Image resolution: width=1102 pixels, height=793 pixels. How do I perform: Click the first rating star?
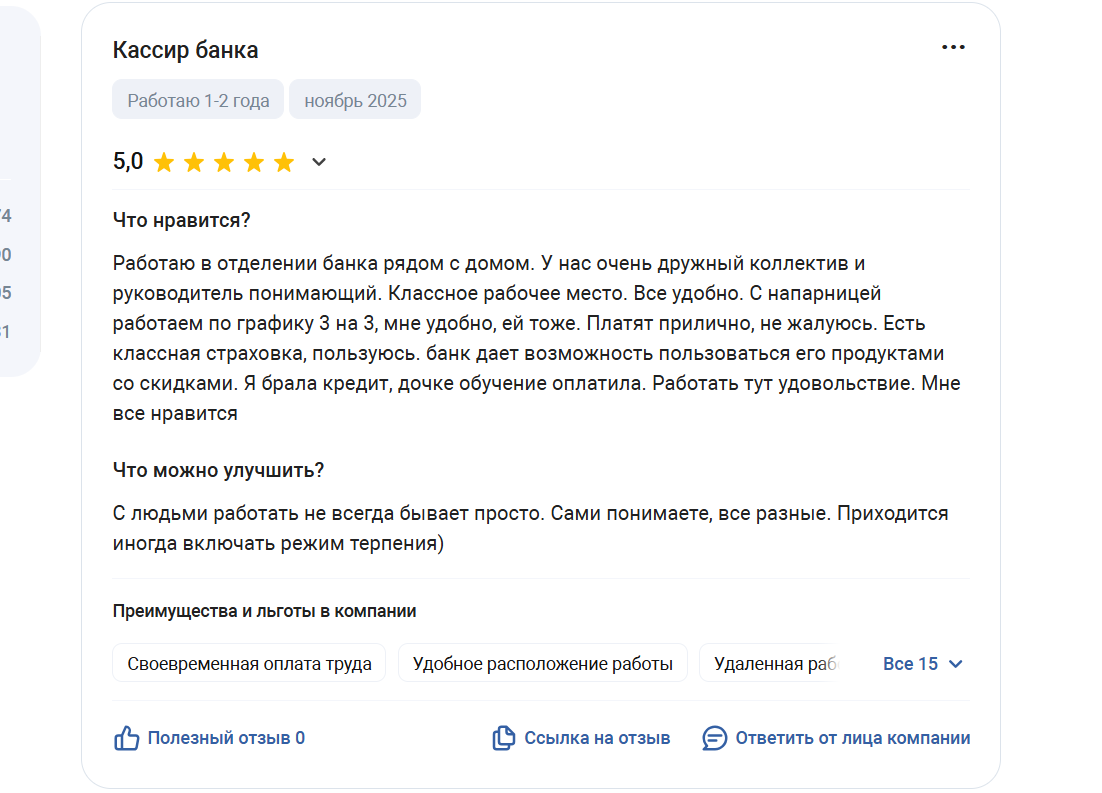[164, 162]
